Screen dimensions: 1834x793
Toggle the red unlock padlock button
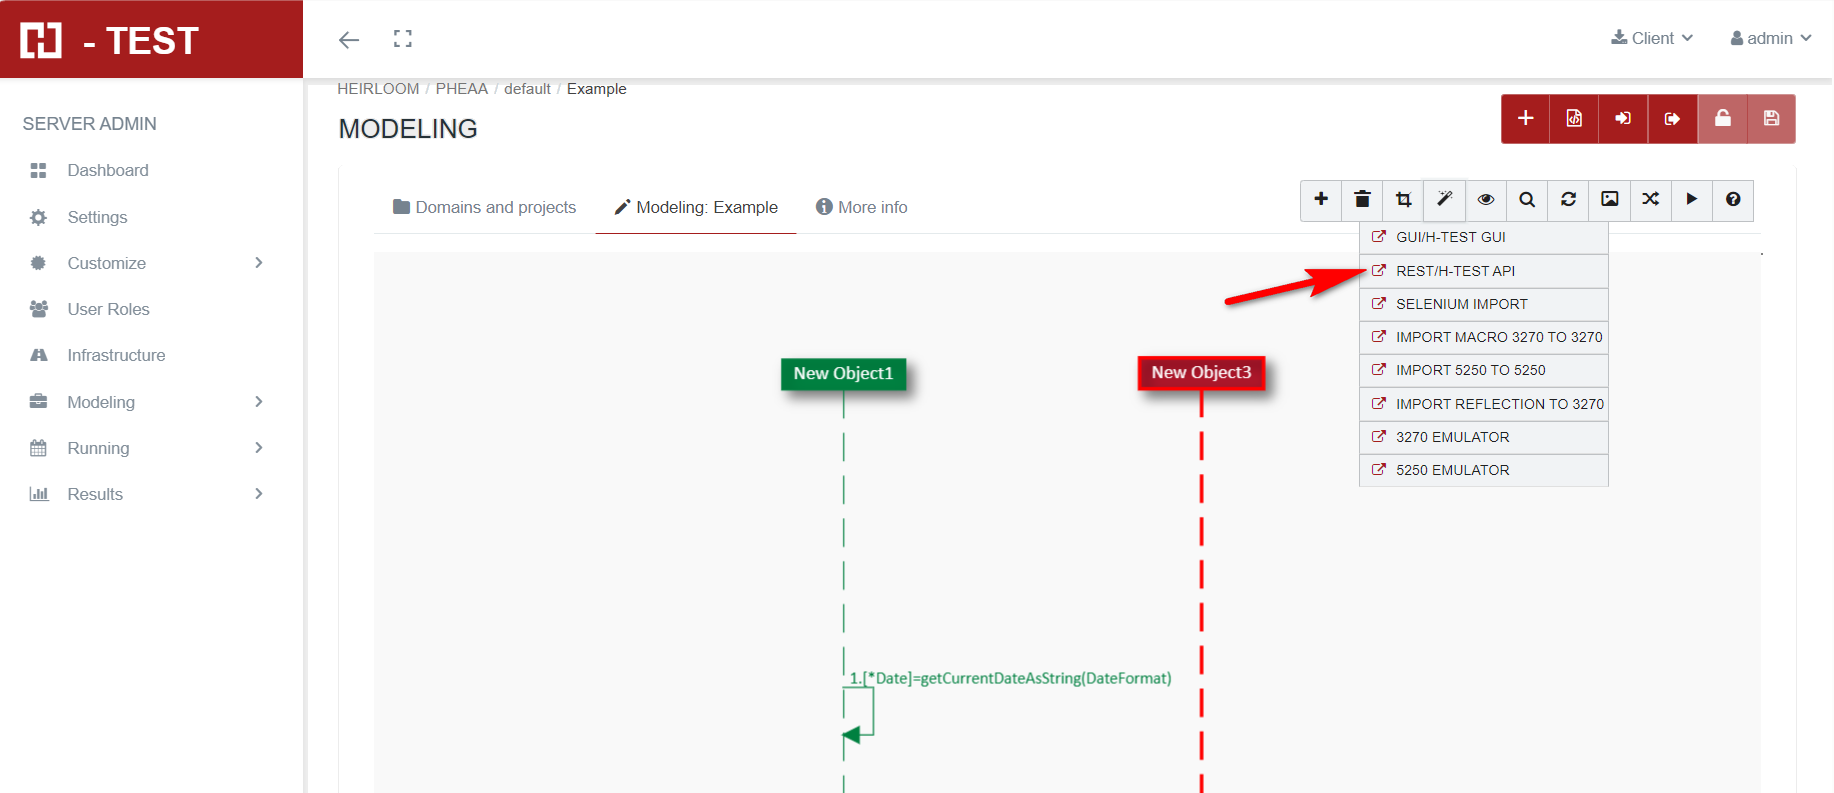tap(1722, 119)
